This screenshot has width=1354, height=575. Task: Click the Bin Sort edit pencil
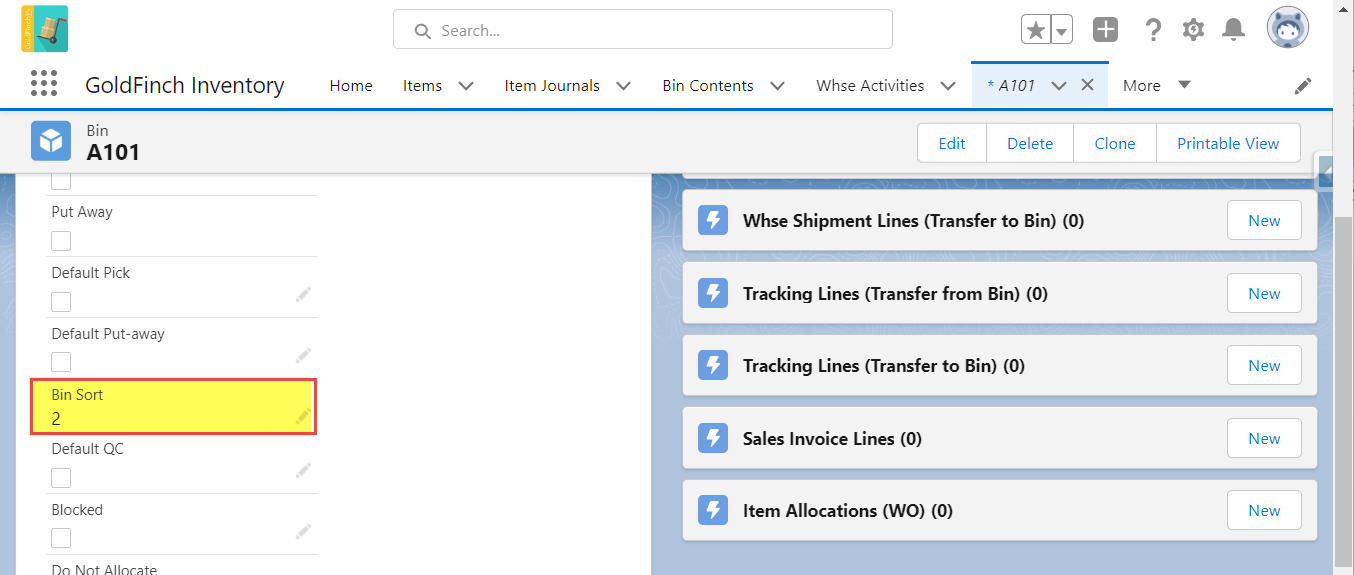tap(303, 415)
